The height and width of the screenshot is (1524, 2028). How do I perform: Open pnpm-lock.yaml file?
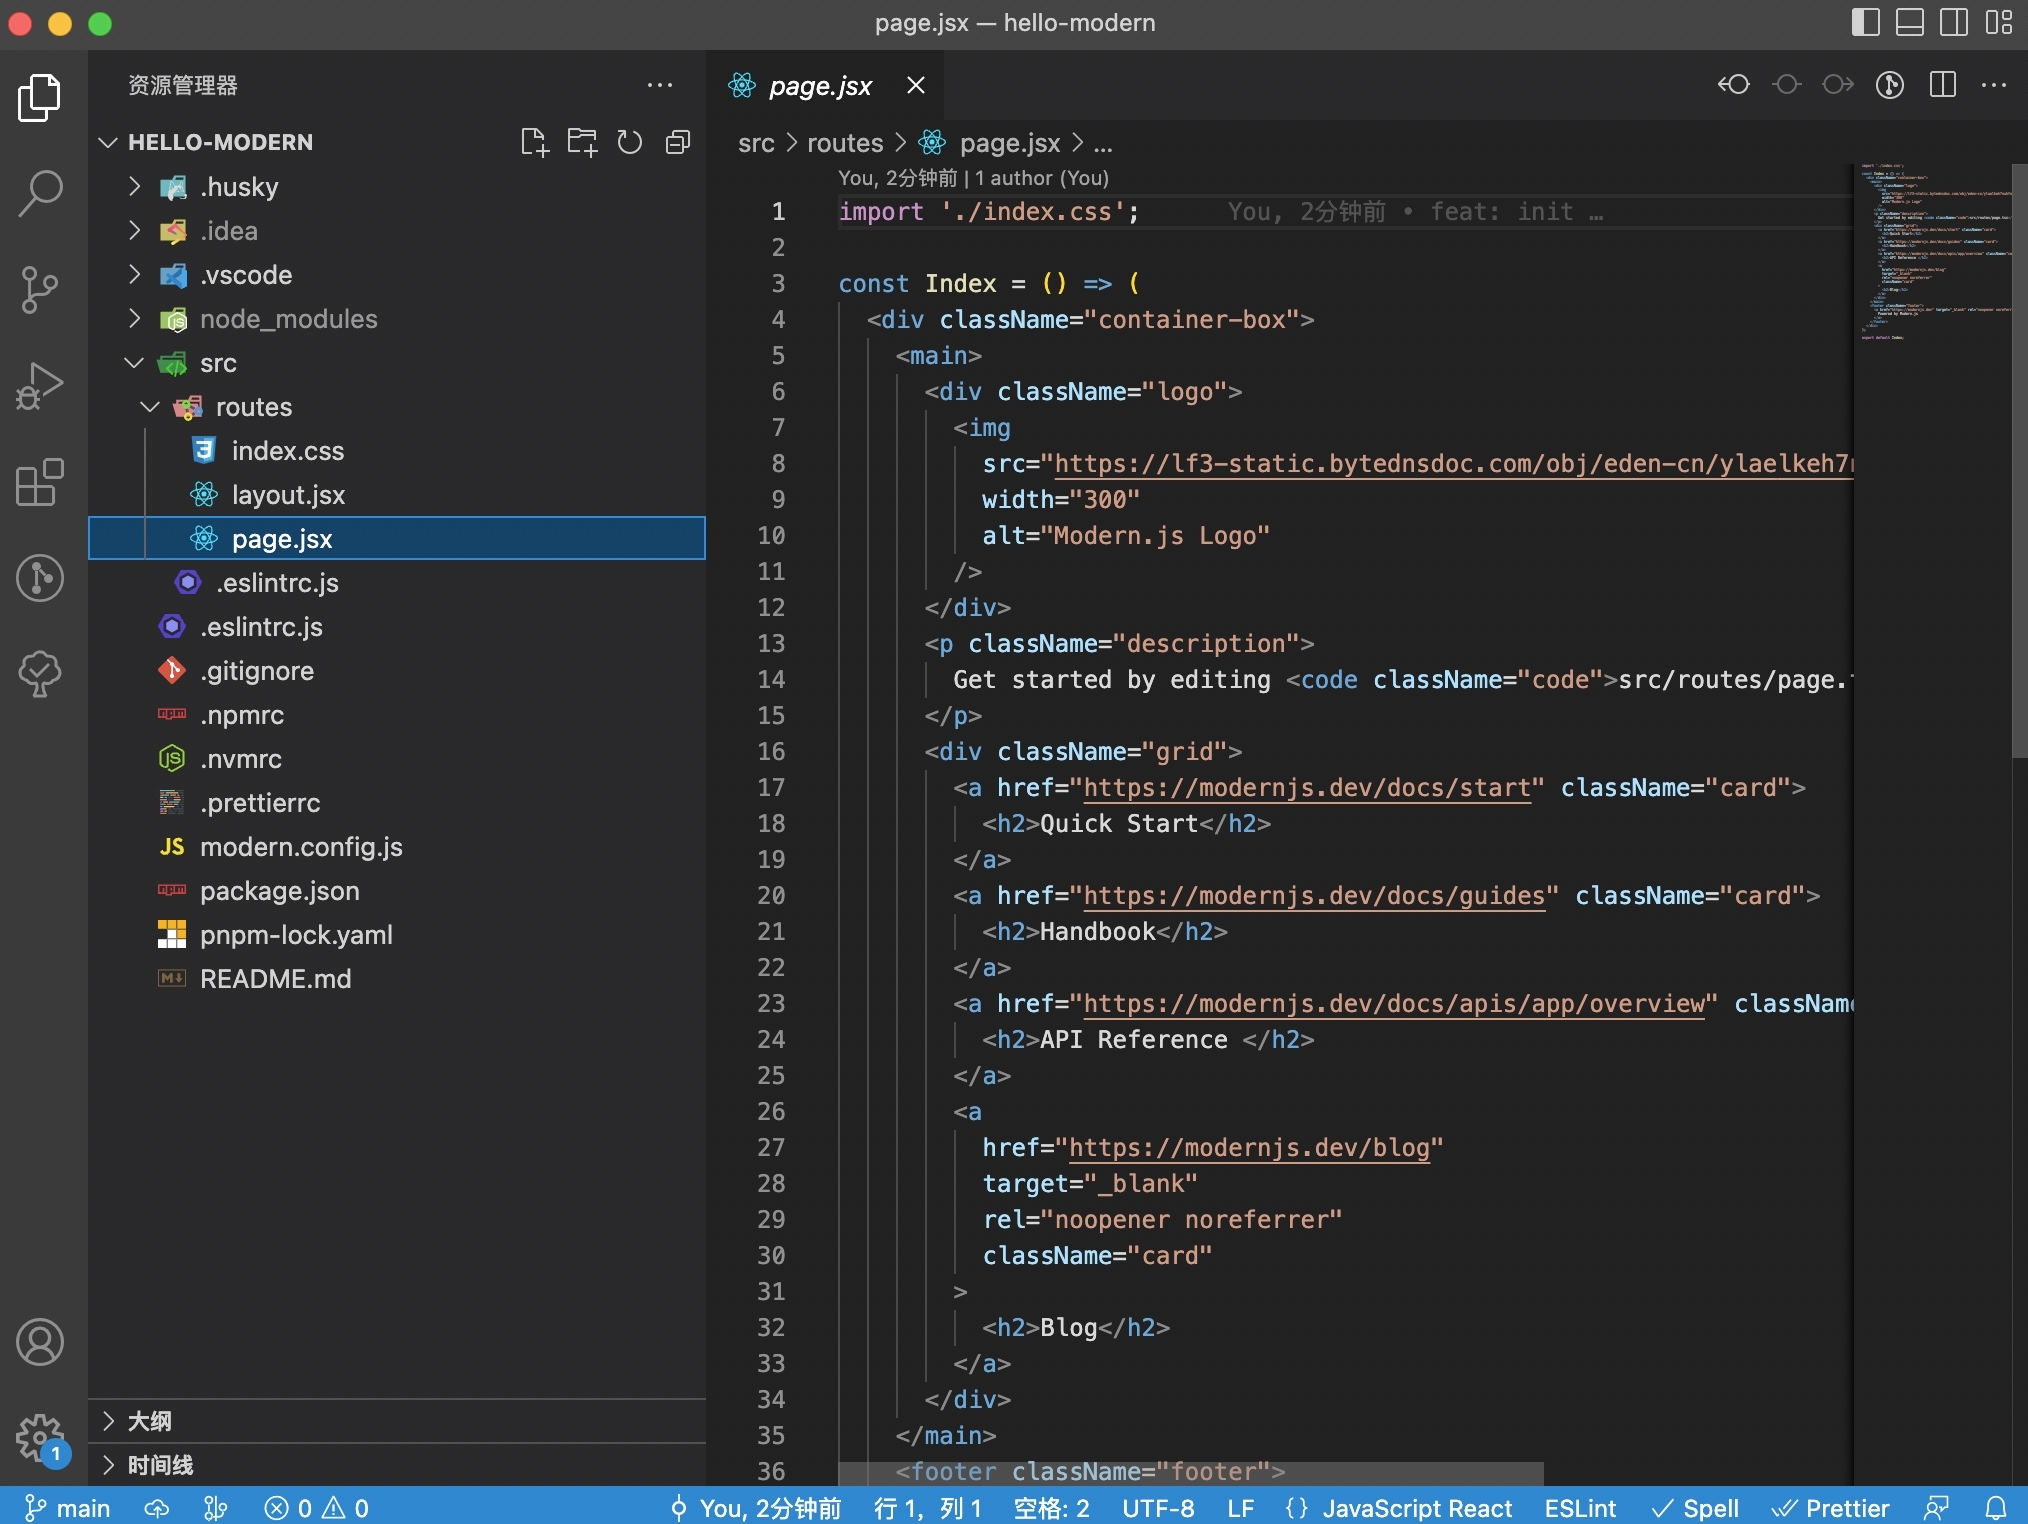[397, 935]
